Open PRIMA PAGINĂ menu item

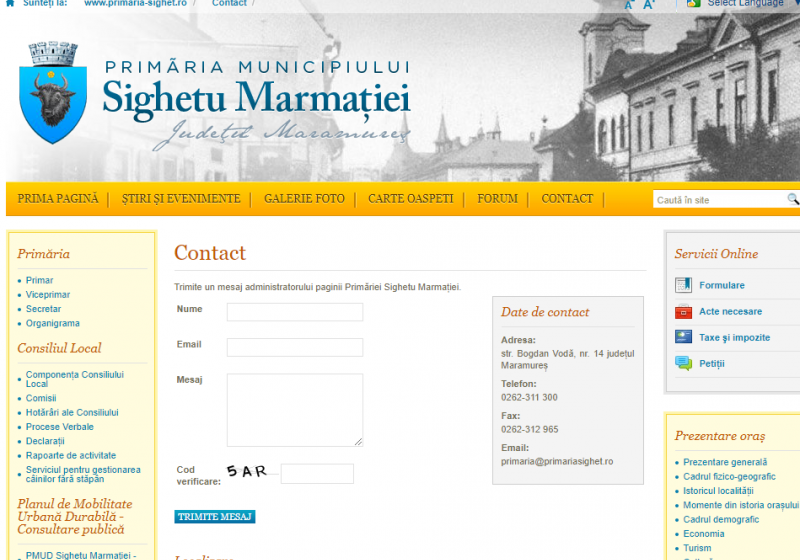pyautogui.click(x=58, y=198)
